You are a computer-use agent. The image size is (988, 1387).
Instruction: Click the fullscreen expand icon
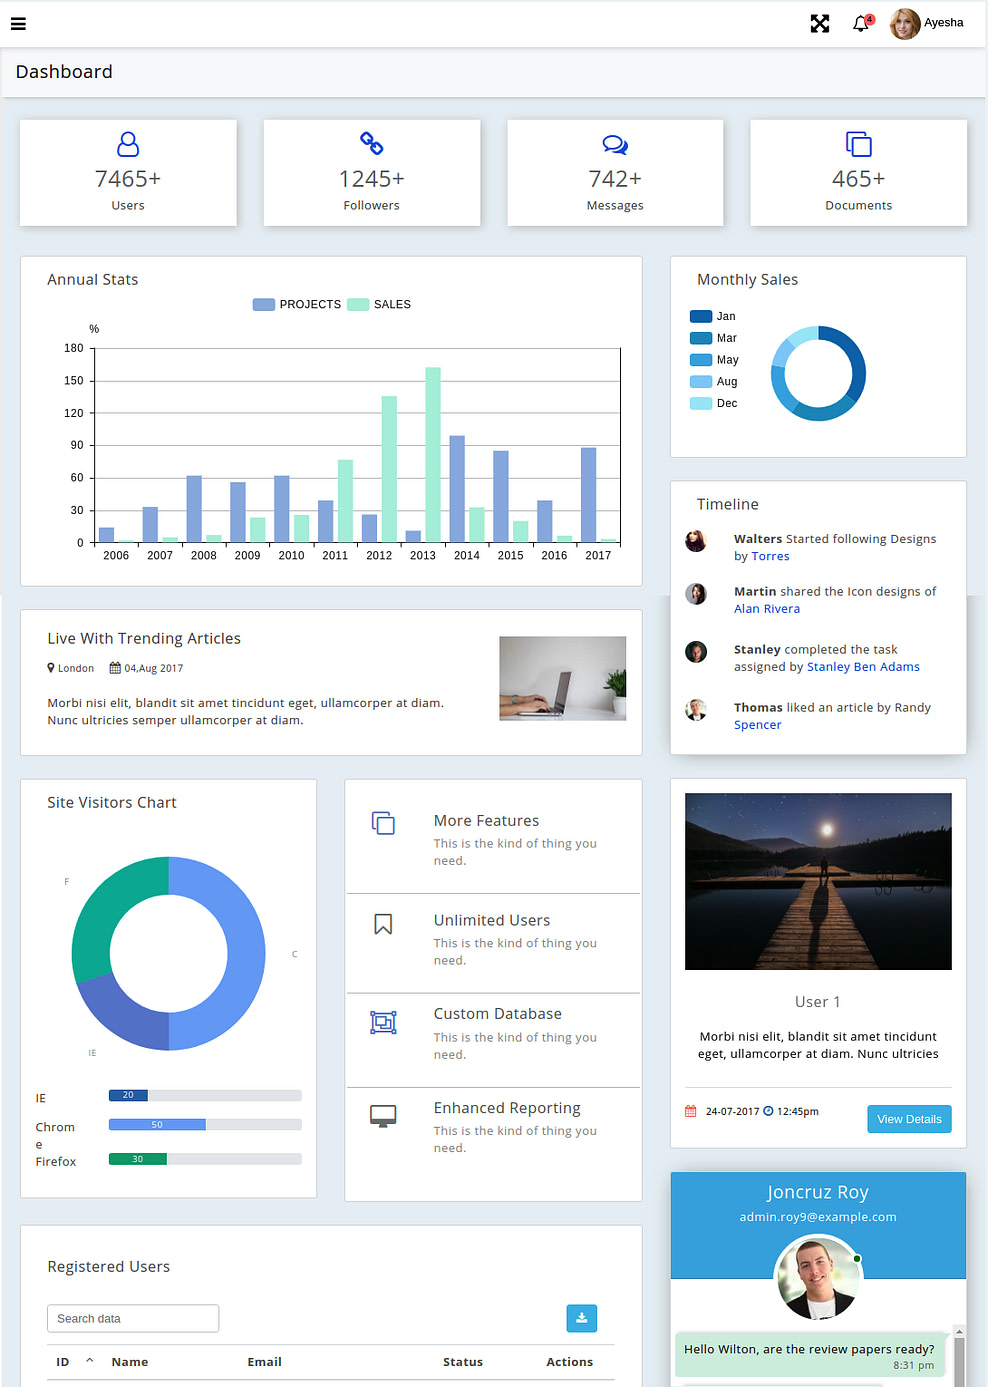820,22
